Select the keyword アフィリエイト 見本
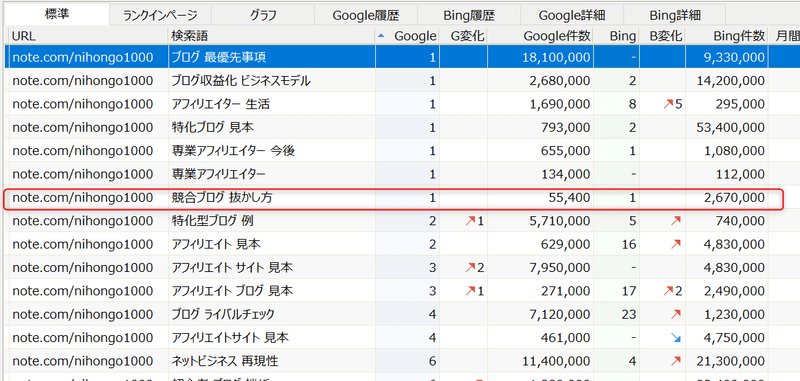The height and width of the screenshot is (381, 800). pyautogui.click(x=216, y=245)
